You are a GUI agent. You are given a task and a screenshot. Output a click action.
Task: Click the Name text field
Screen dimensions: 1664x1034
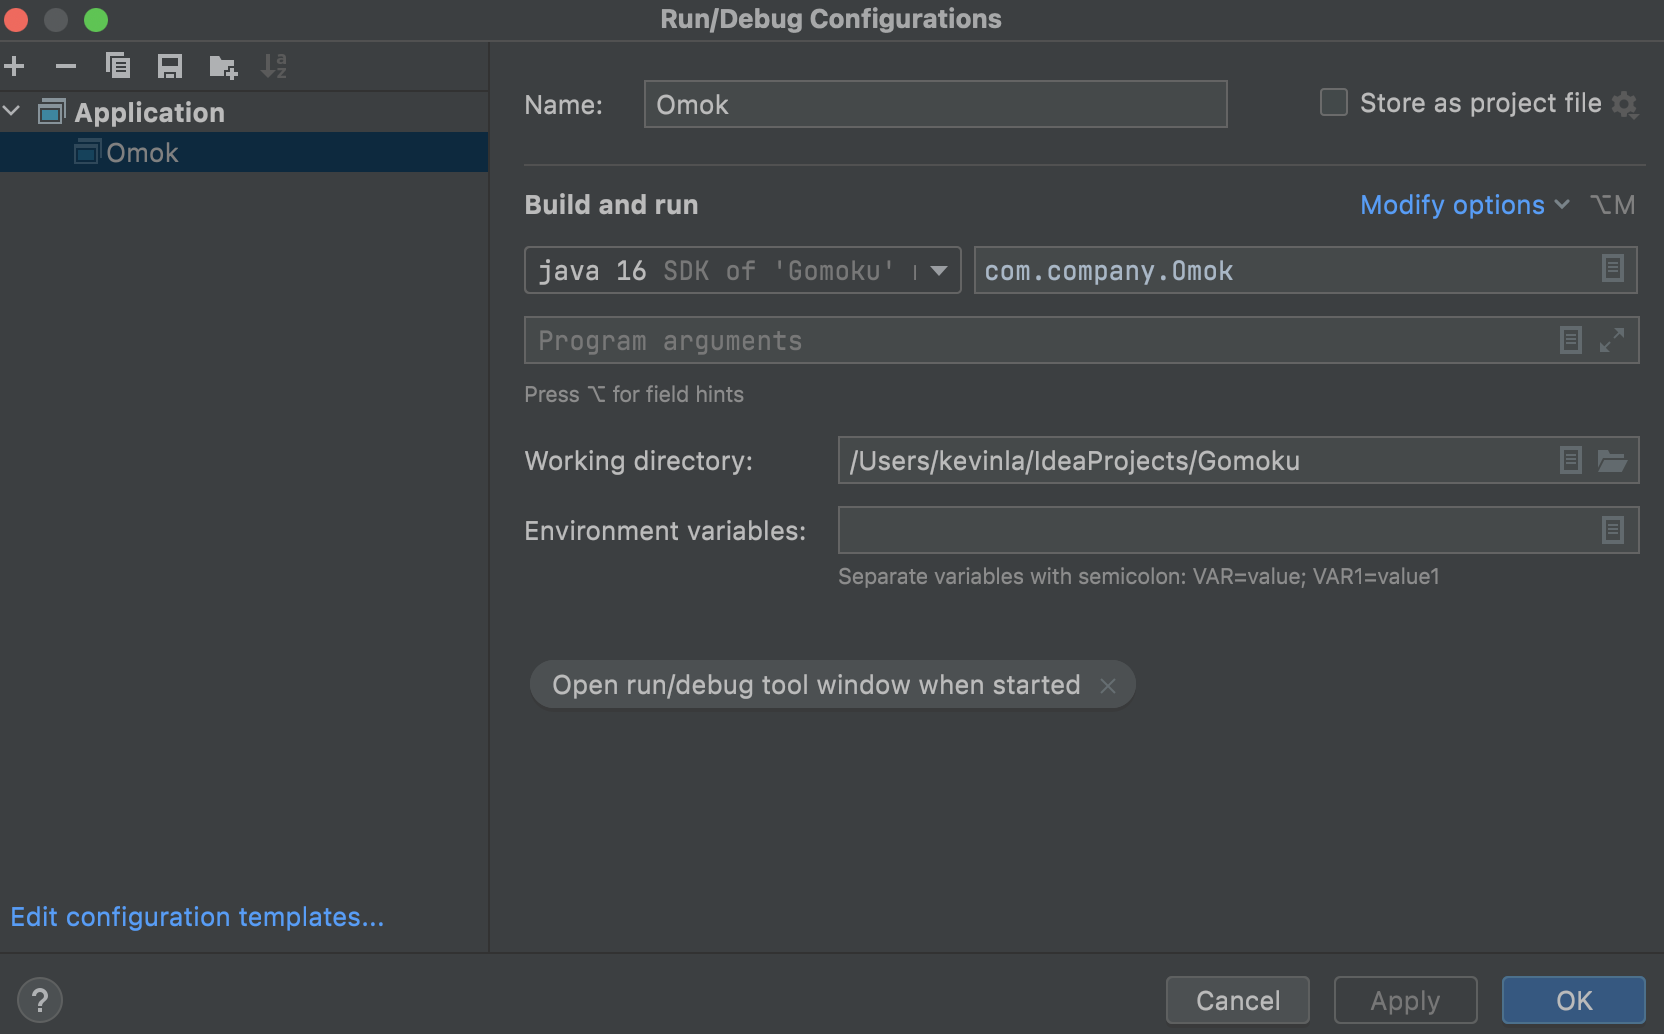[935, 105]
